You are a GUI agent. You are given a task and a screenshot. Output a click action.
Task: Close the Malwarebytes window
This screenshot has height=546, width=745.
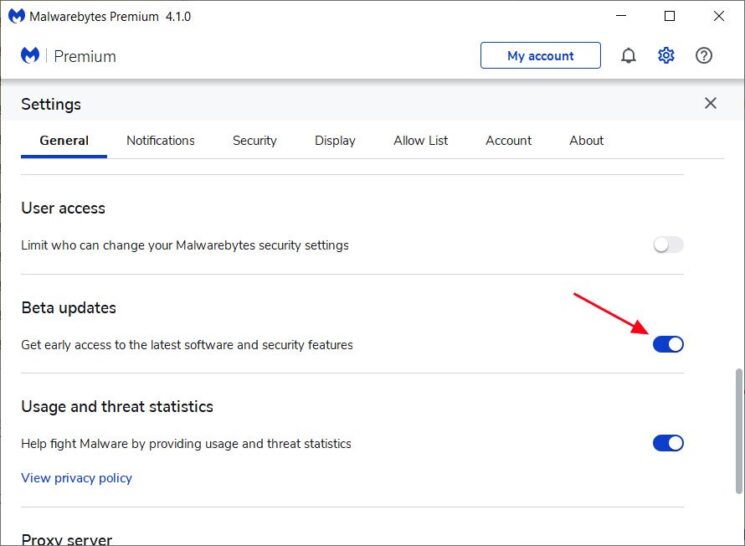click(719, 16)
